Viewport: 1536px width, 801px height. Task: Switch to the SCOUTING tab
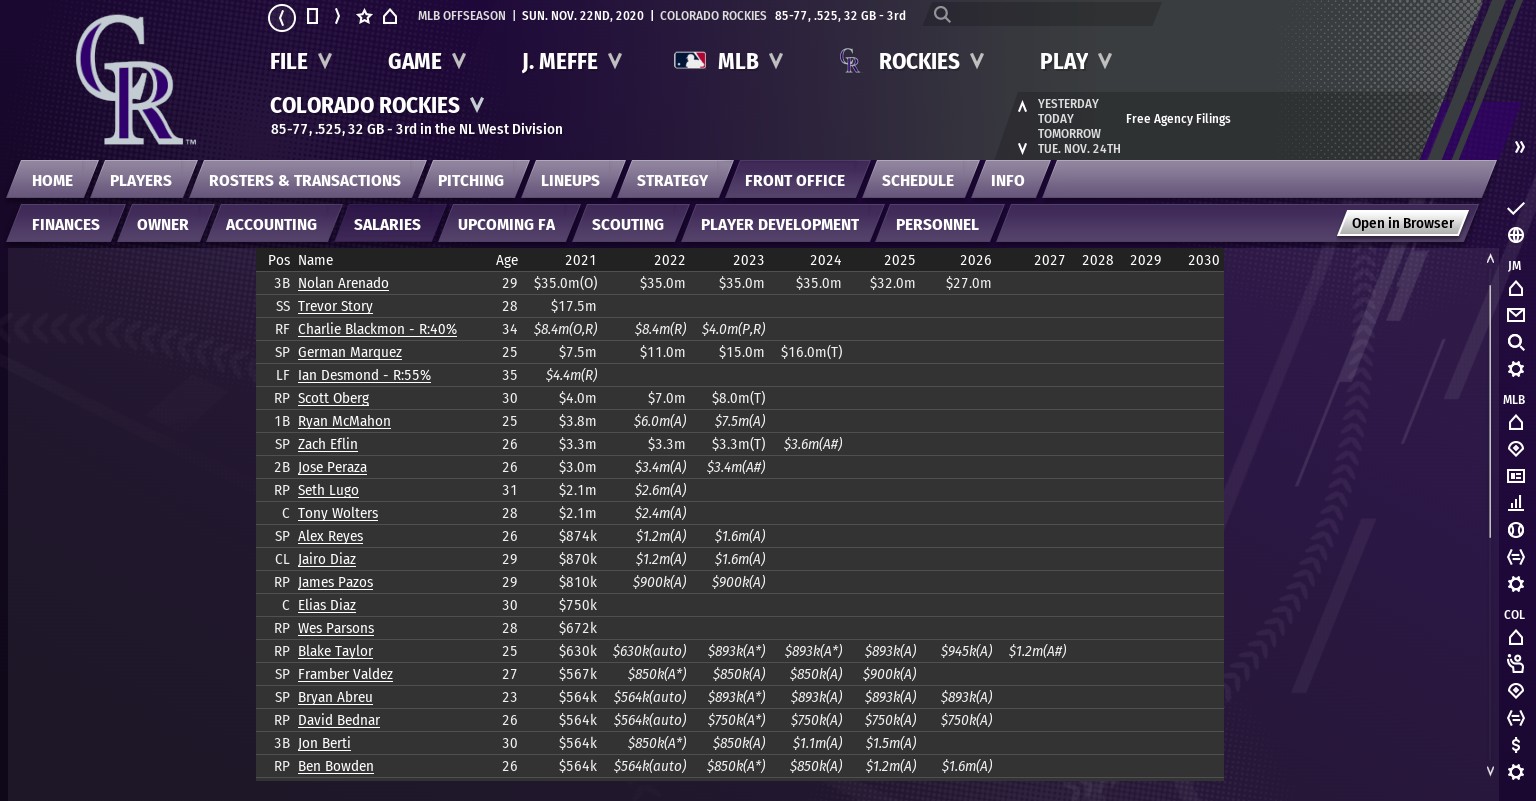click(x=627, y=225)
